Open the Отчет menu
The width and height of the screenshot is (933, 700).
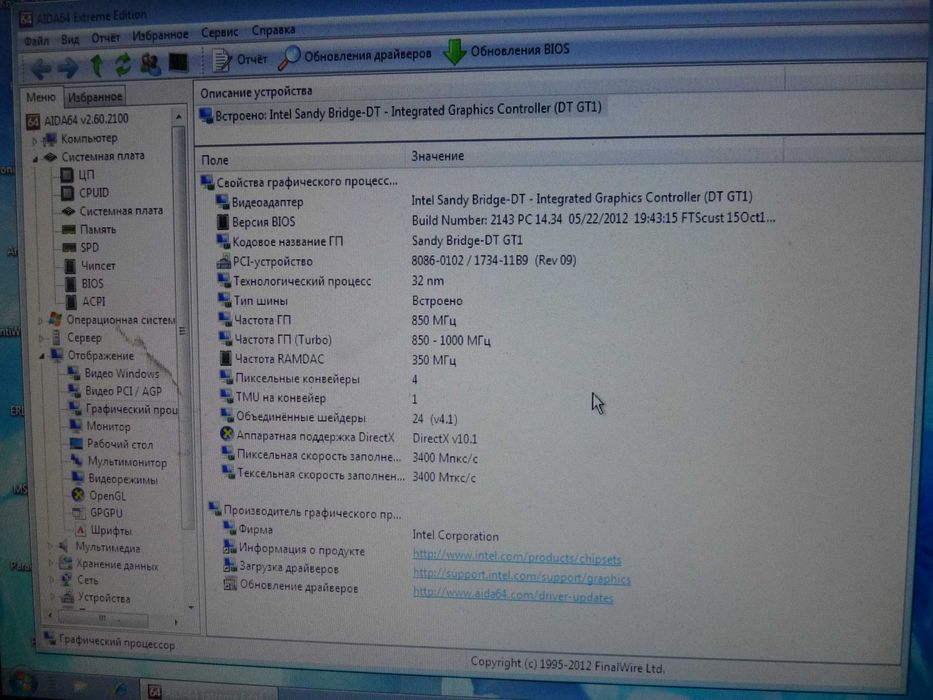tap(105, 38)
